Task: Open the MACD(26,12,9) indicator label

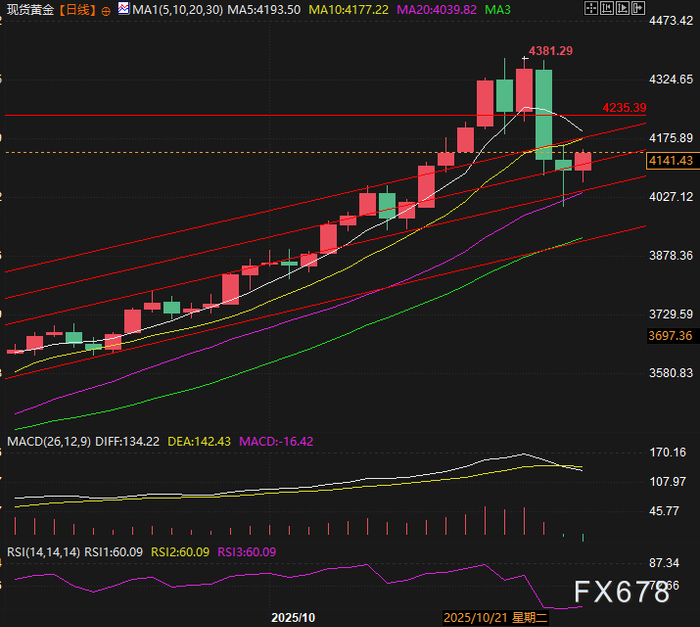Action: coord(49,442)
